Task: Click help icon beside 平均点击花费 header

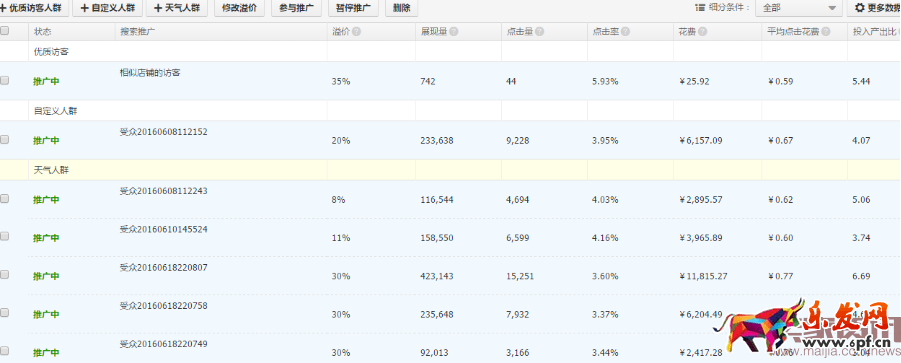Action: pyautogui.click(x=826, y=32)
